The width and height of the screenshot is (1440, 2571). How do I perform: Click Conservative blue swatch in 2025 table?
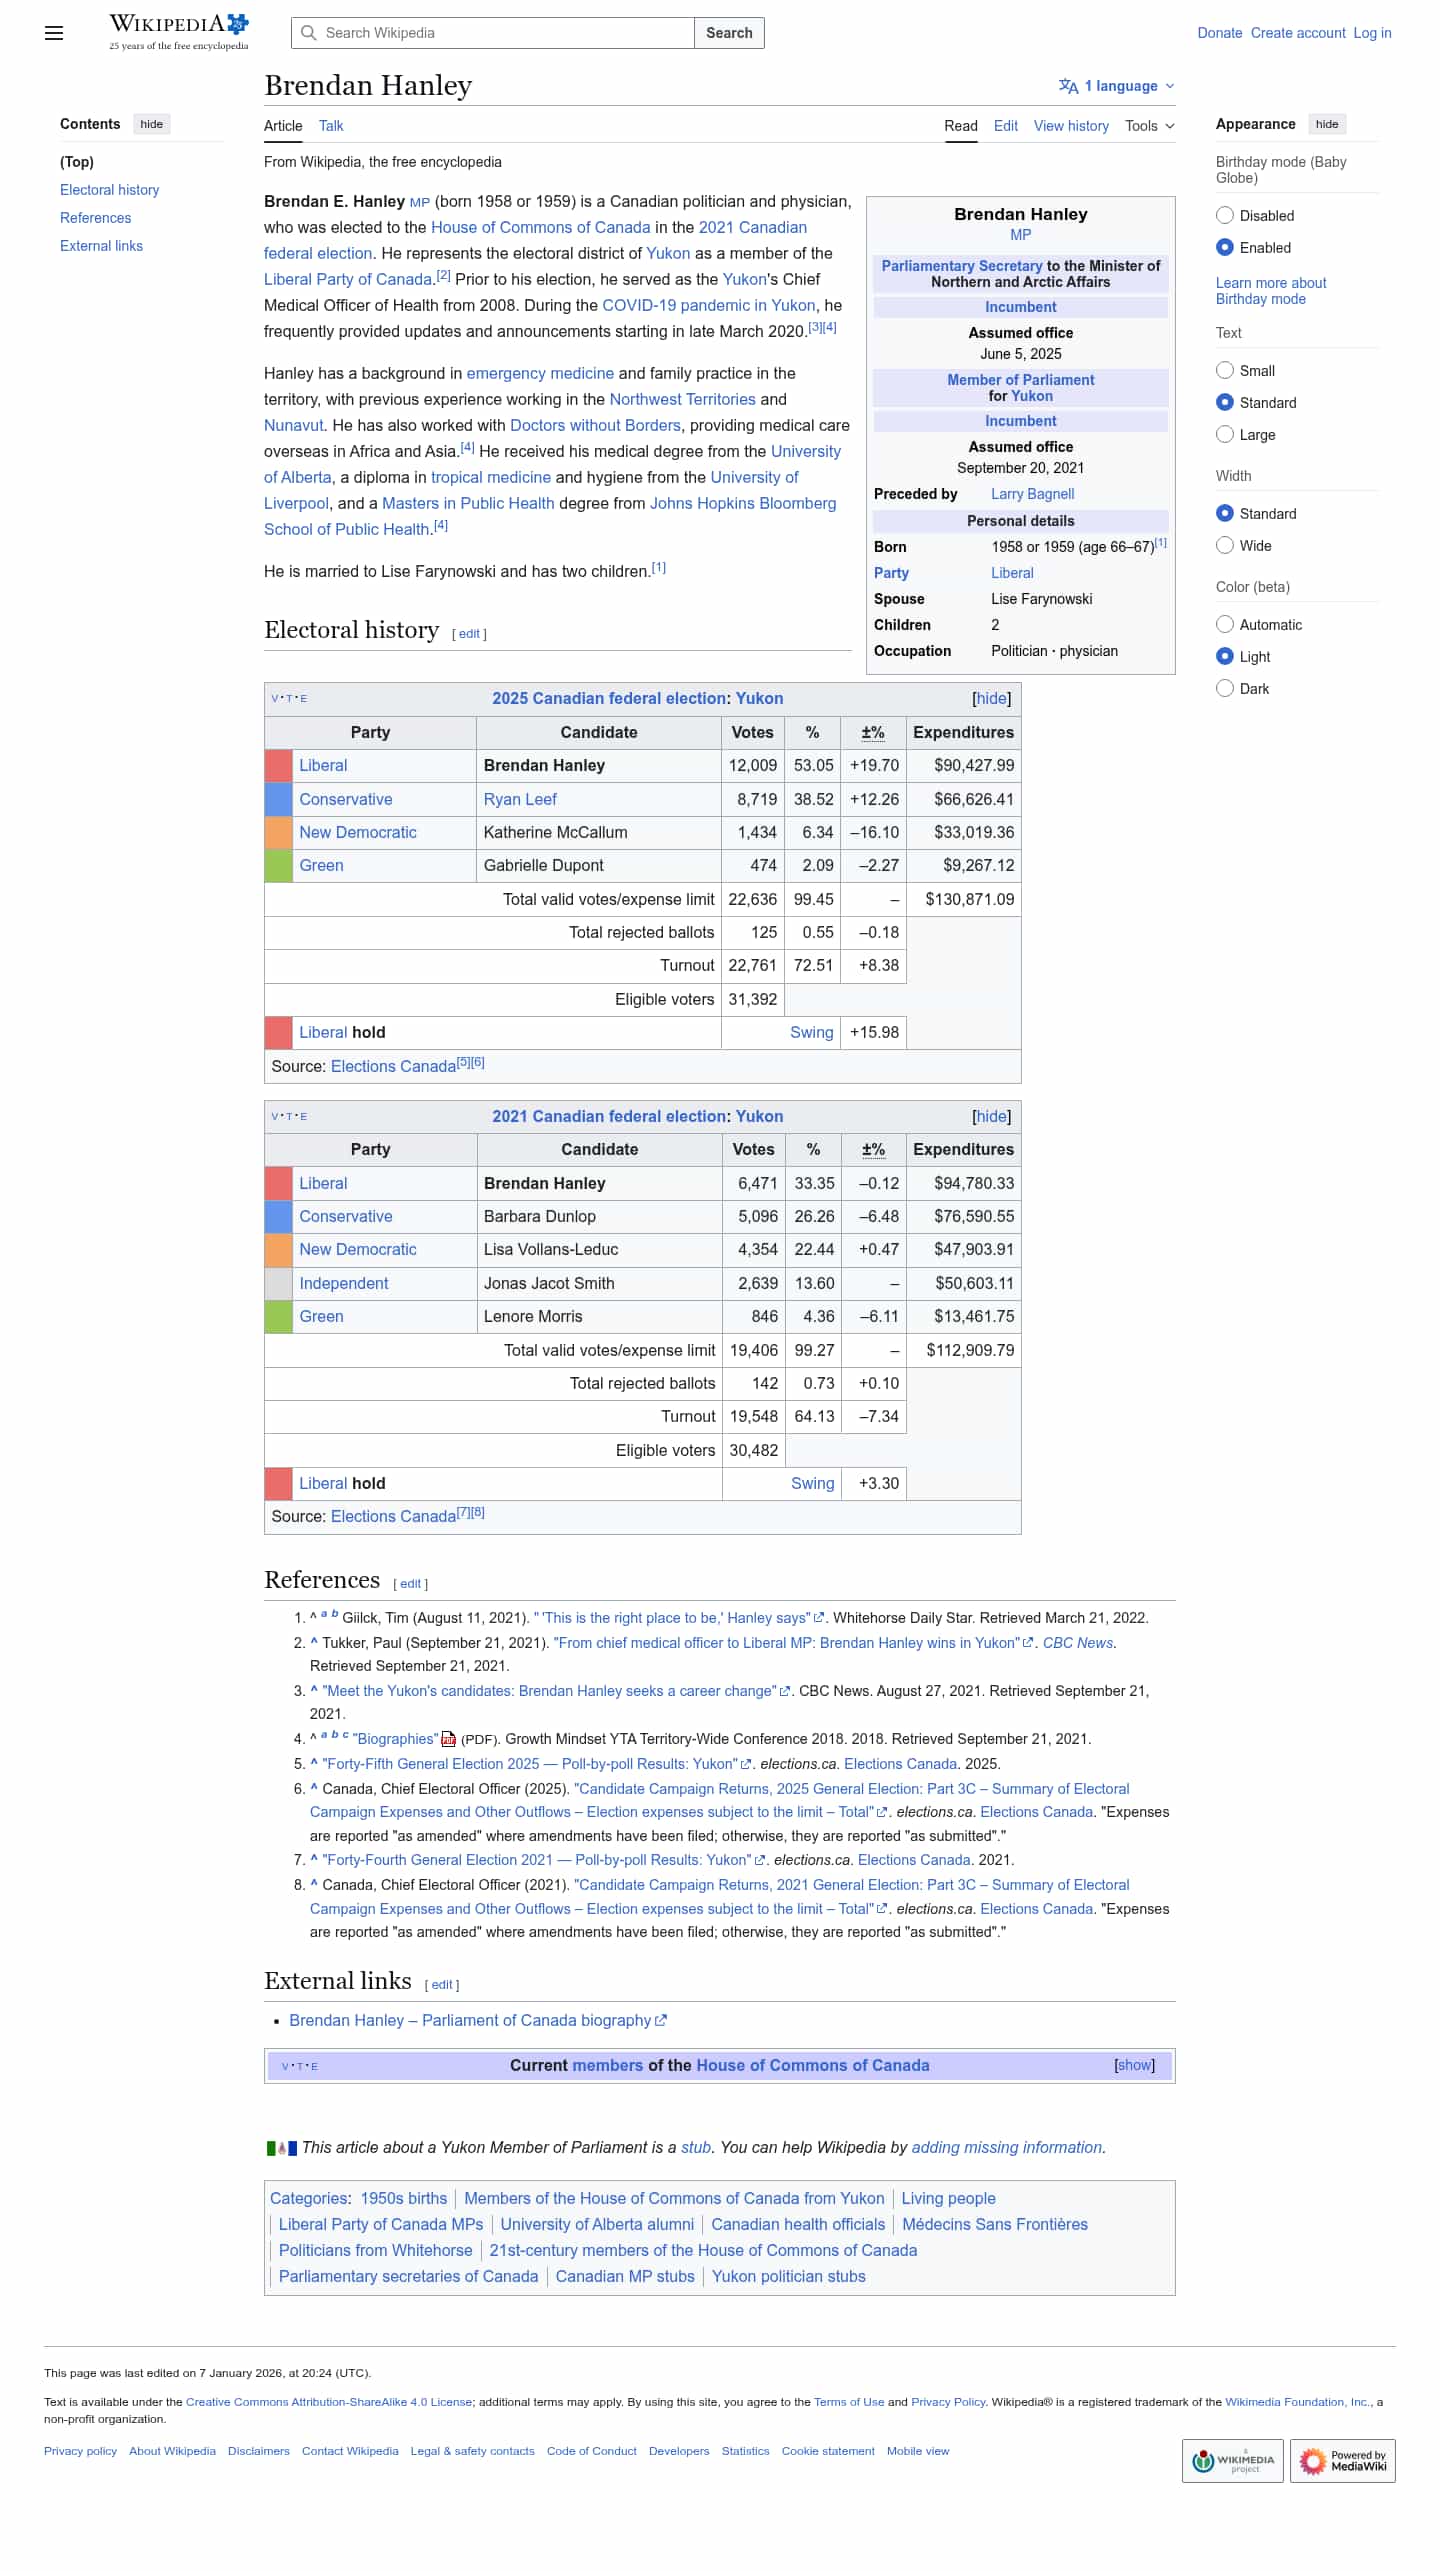click(x=278, y=799)
